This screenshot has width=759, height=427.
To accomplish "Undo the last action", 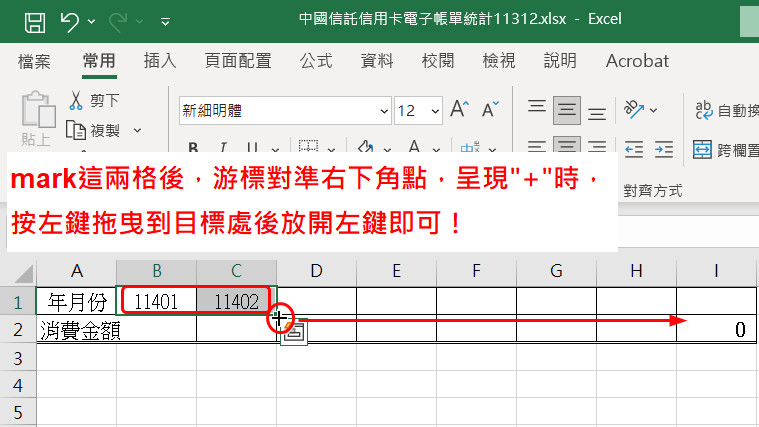I will tap(70, 19).
